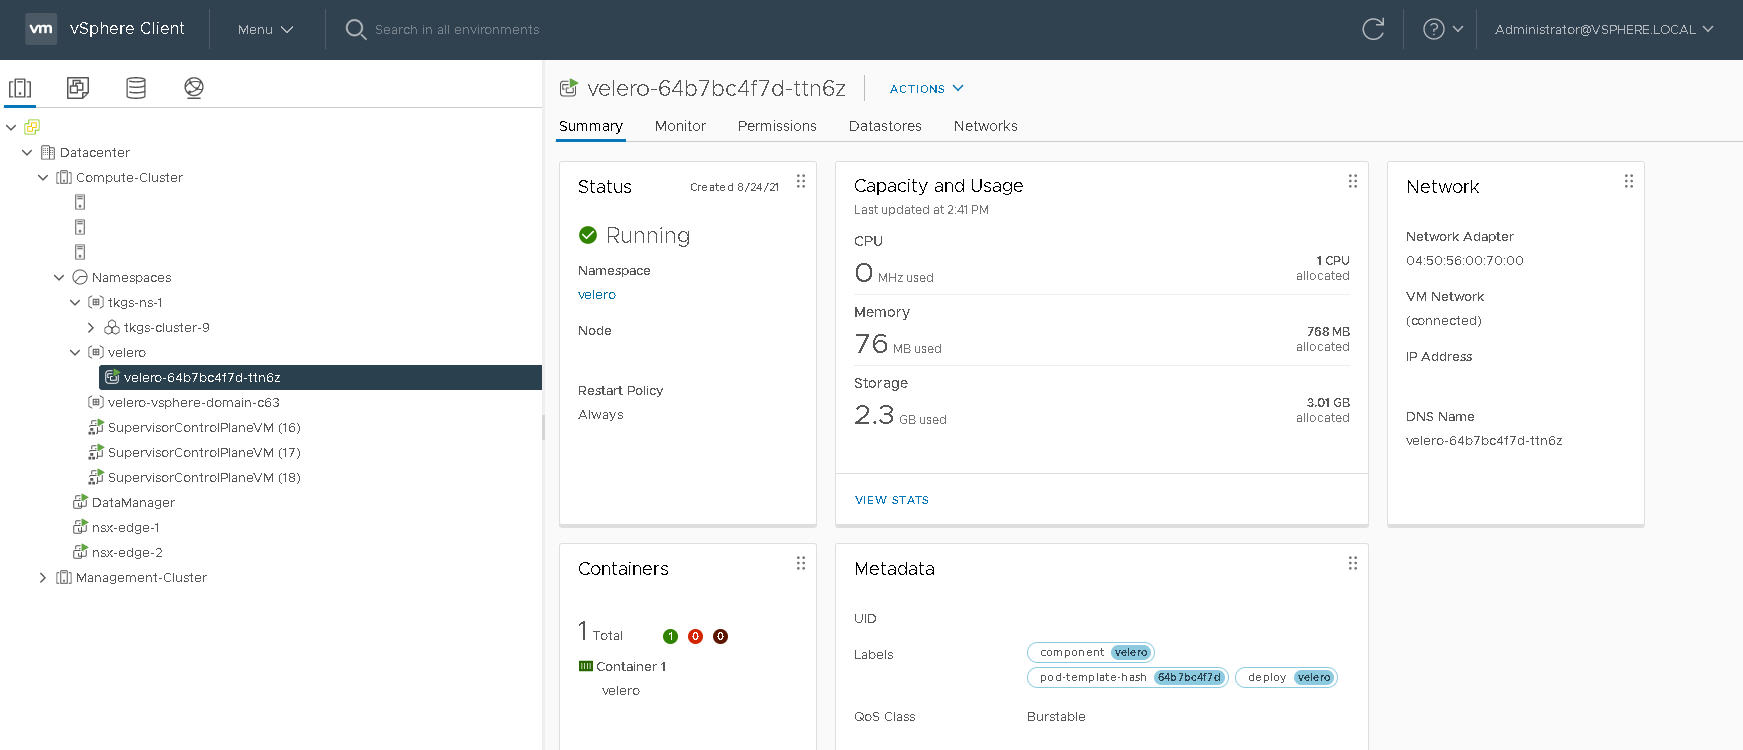Open the Network card drag handle

click(x=1629, y=181)
